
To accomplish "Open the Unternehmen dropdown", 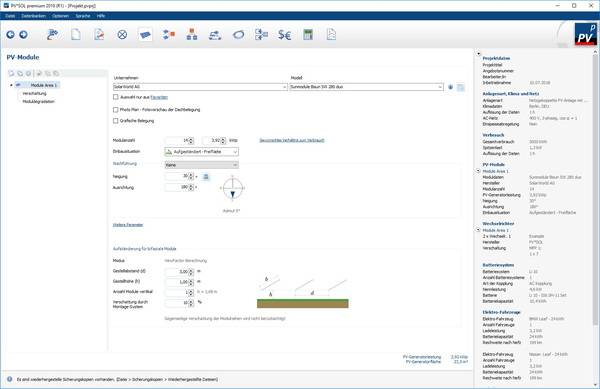I will [x=200, y=87].
